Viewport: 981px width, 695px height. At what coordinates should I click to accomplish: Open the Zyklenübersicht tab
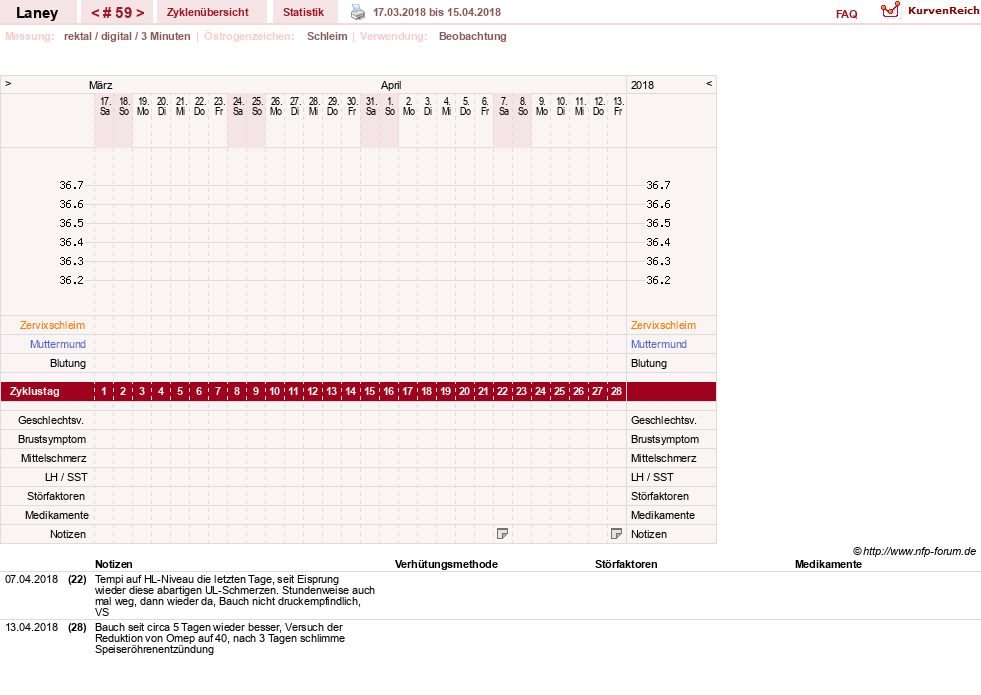pos(208,13)
